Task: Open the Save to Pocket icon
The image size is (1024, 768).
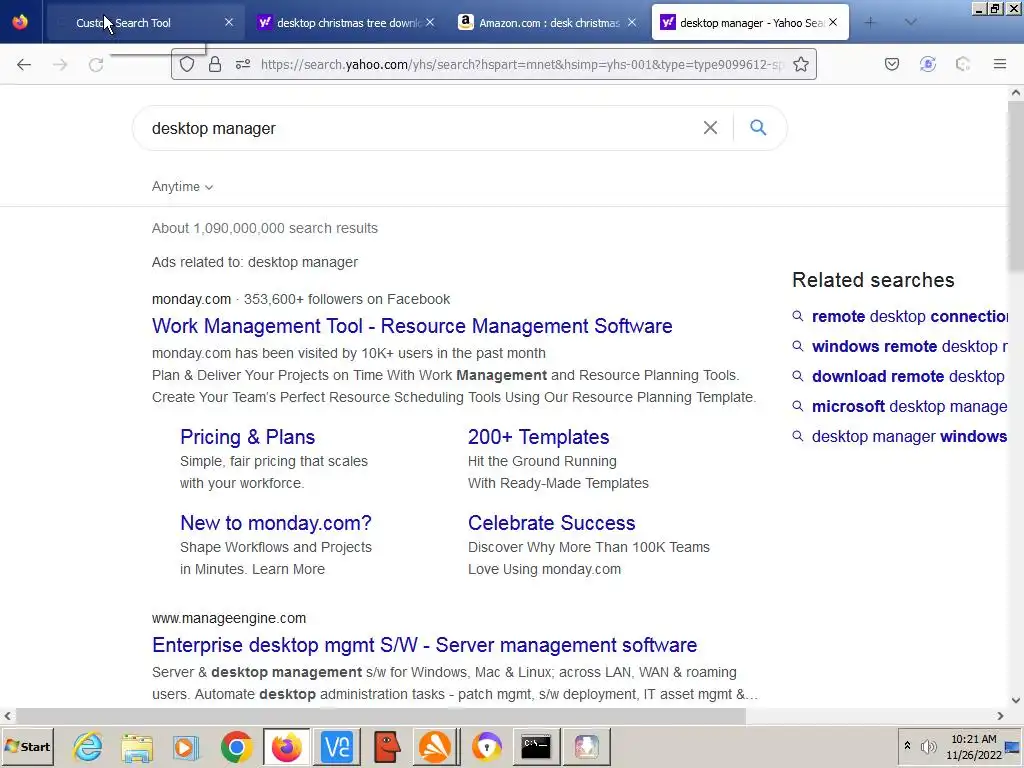Action: point(892,64)
